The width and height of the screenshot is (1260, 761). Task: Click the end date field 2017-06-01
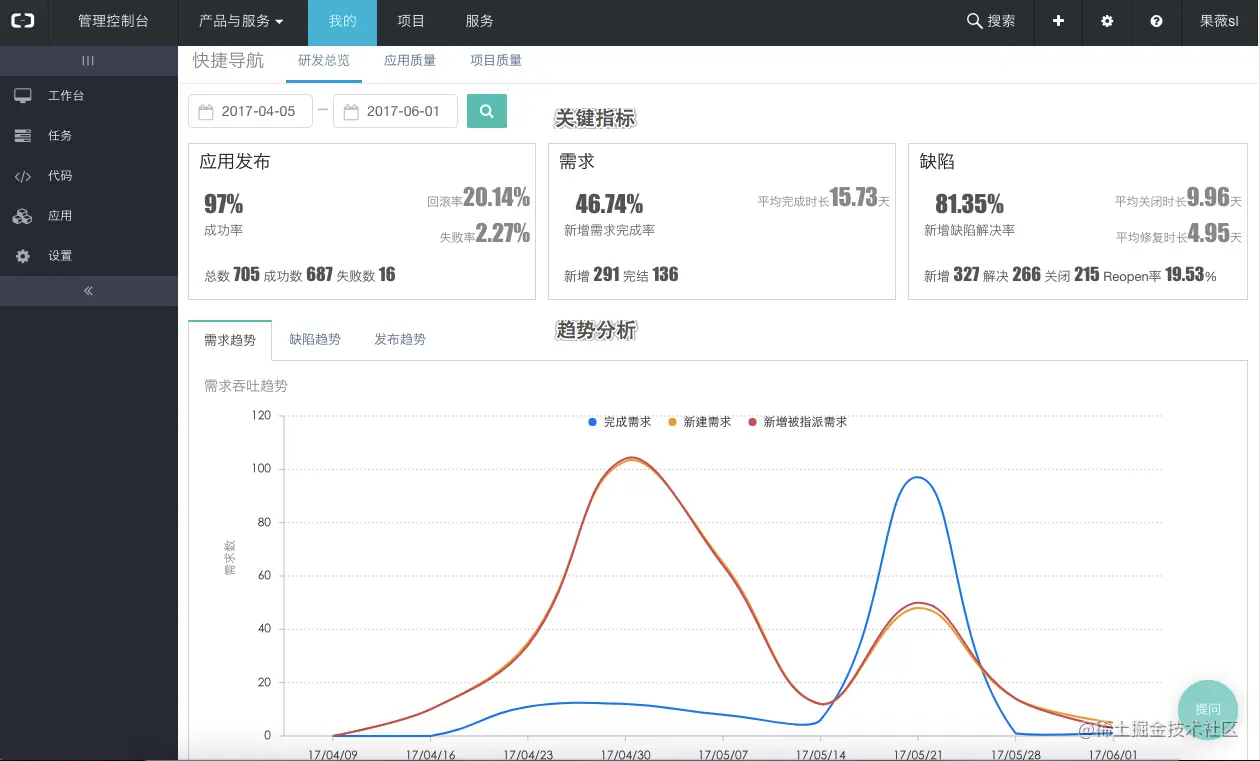395,111
